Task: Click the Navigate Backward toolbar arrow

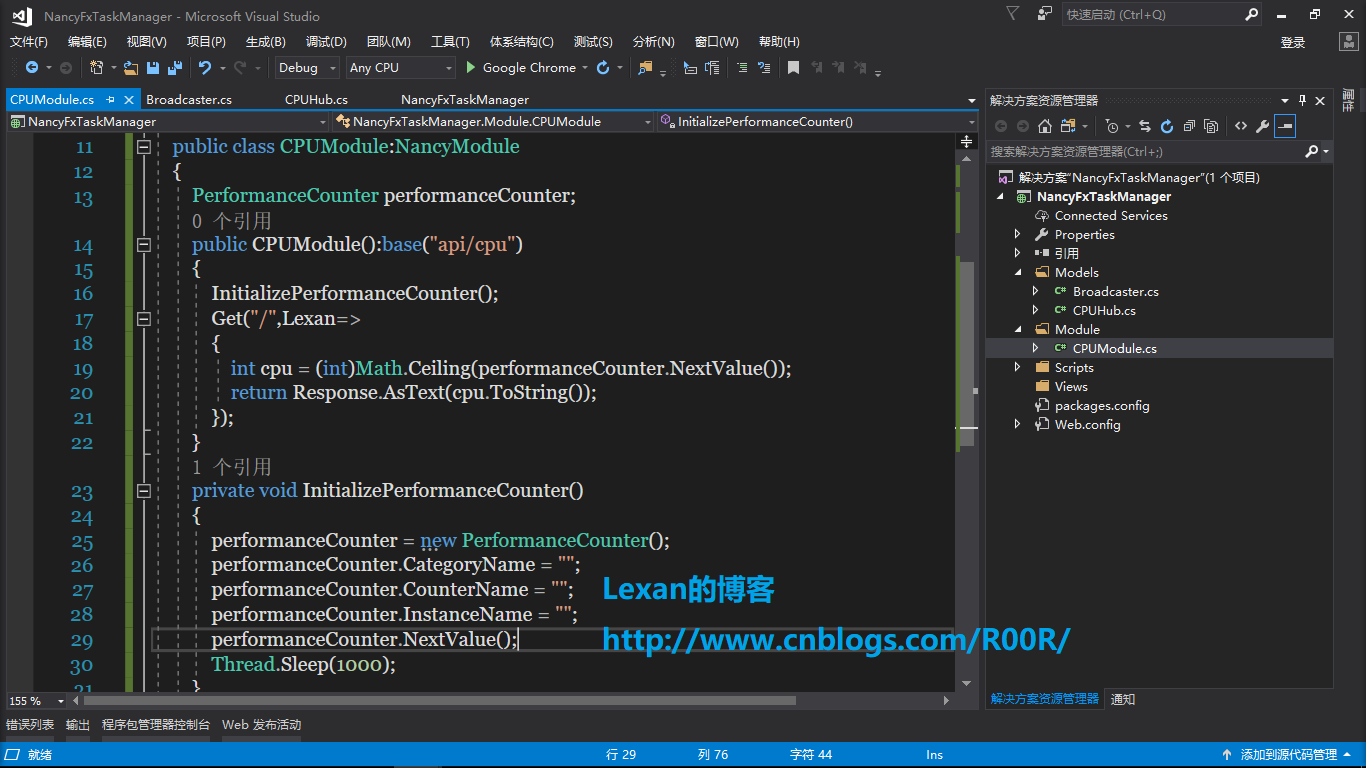Action: (31, 68)
